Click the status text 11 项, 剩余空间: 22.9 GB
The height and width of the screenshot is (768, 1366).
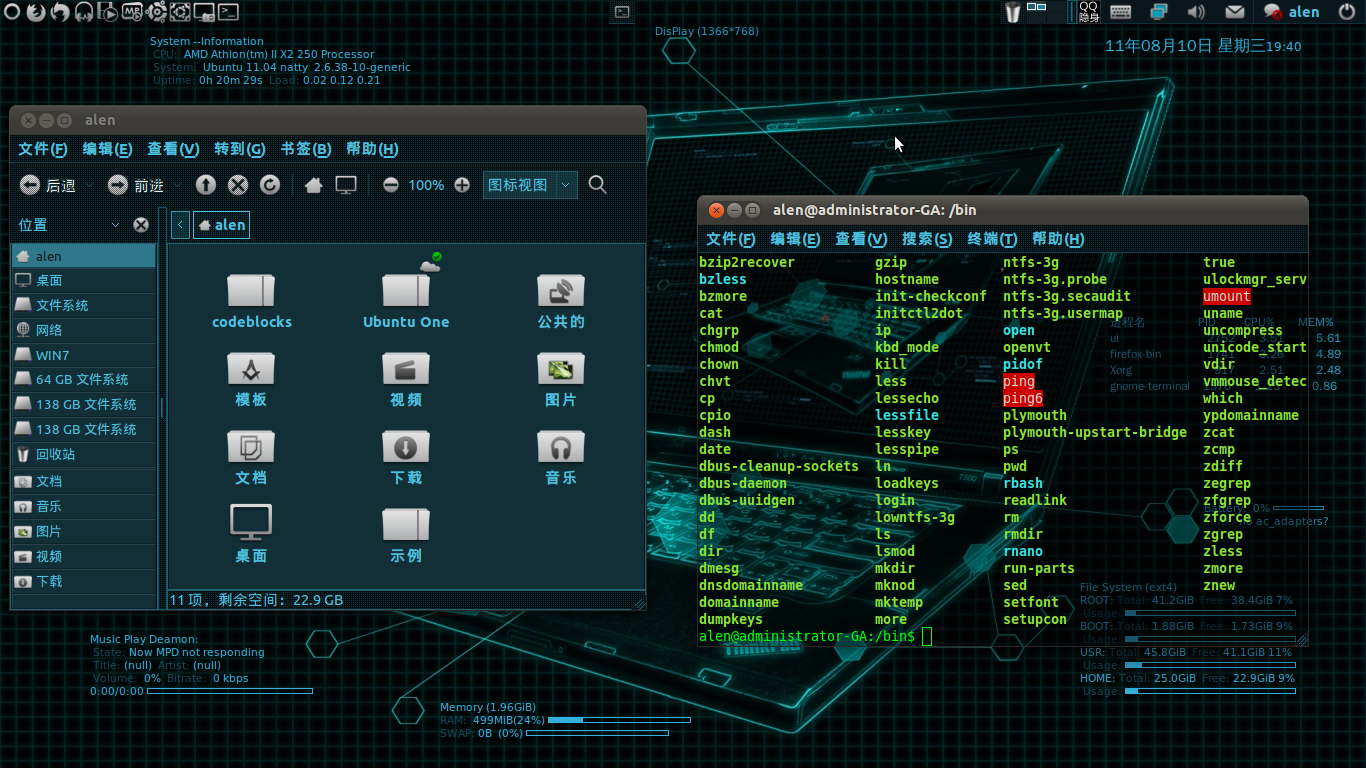tap(256, 600)
